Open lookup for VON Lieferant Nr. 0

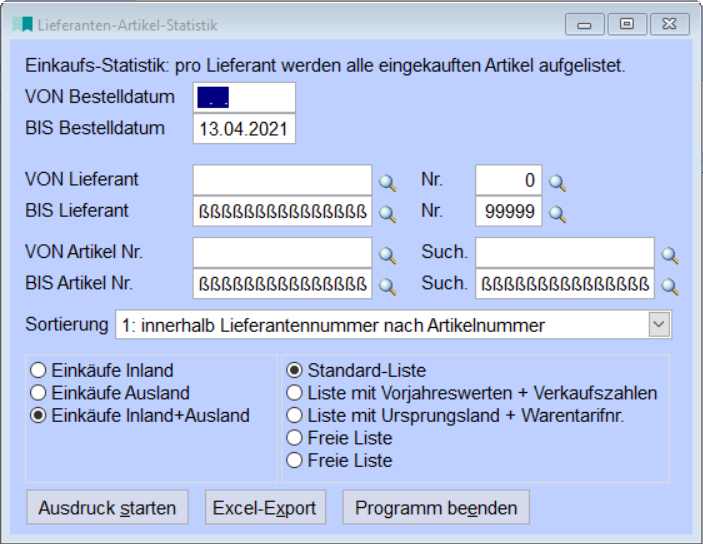[x=557, y=183]
